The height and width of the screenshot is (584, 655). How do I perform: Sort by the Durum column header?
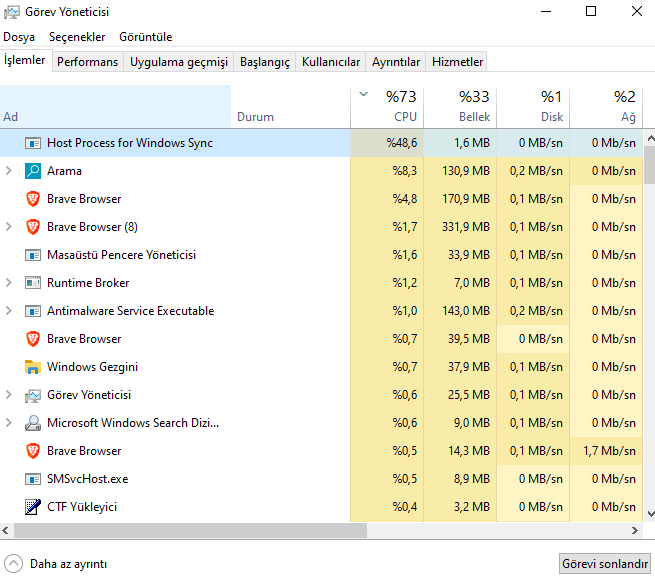click(291, 107)
